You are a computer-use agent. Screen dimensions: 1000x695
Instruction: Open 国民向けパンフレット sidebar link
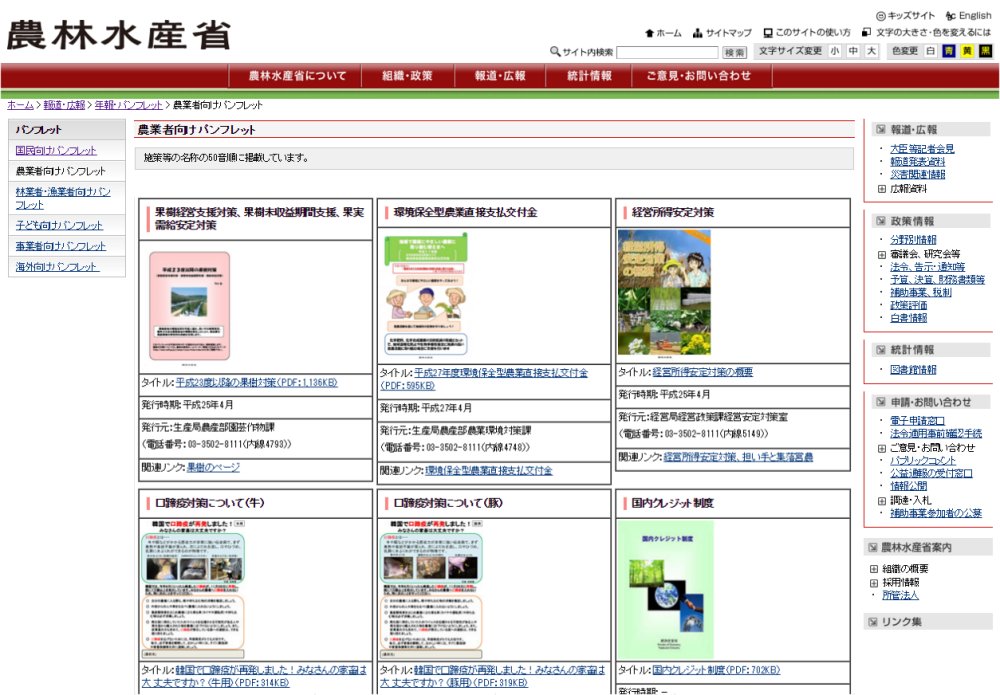57,150
